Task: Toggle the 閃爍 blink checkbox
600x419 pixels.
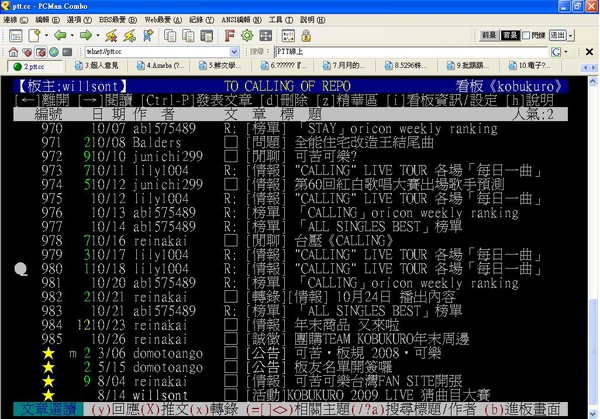Action: (526, 36)
